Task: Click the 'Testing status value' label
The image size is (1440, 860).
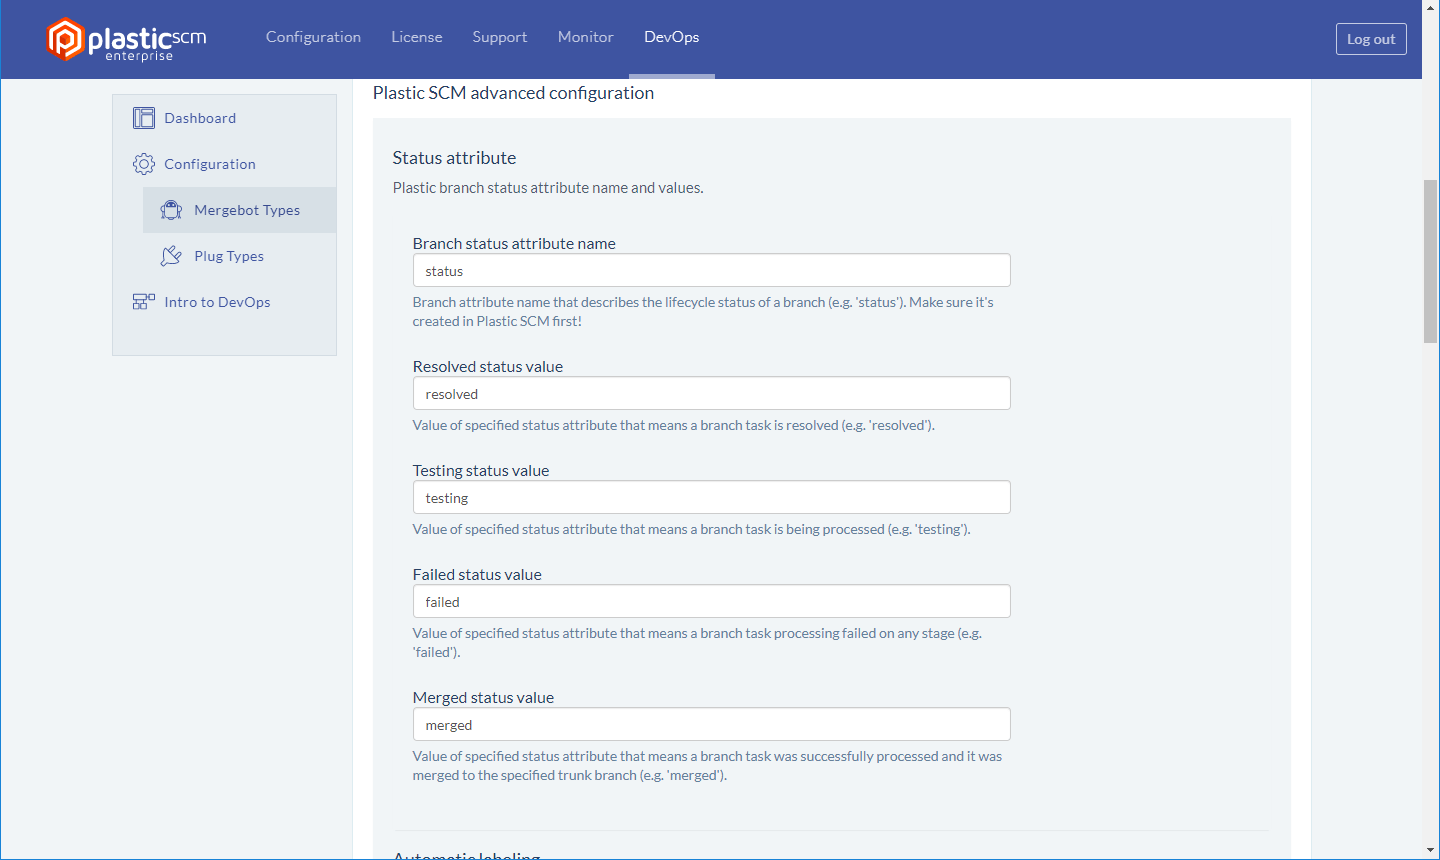Action: [x=481, y=470]
